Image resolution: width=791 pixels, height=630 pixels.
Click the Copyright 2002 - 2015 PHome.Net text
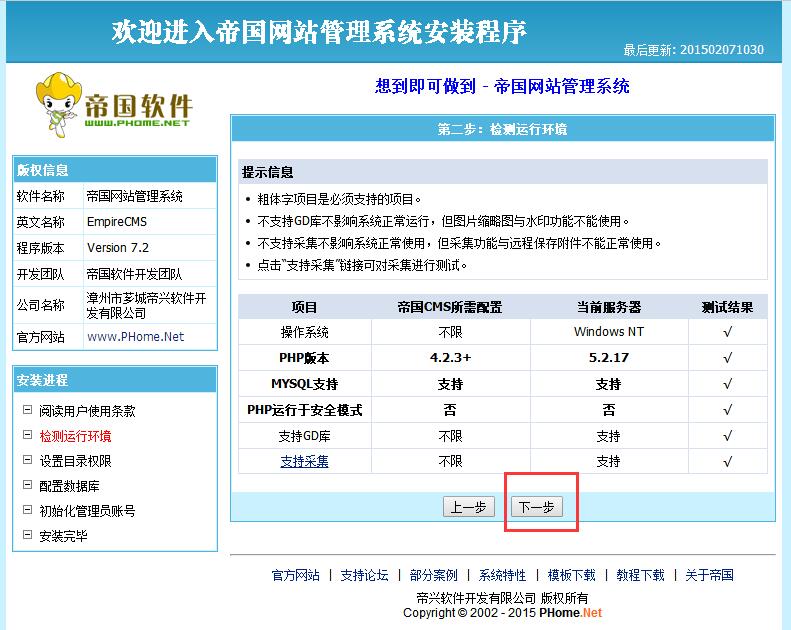(x=502, y=613)
